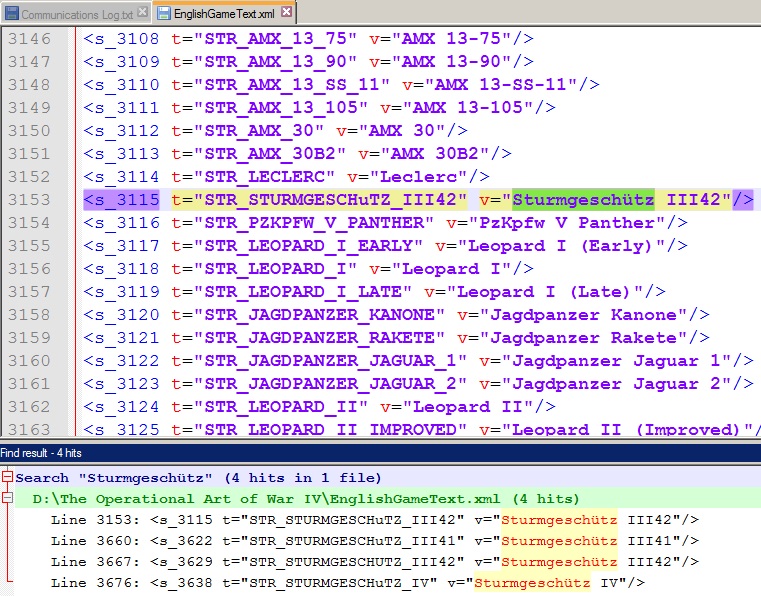
Task: Click the save icon on Communications Log tab
Action: 12,14
